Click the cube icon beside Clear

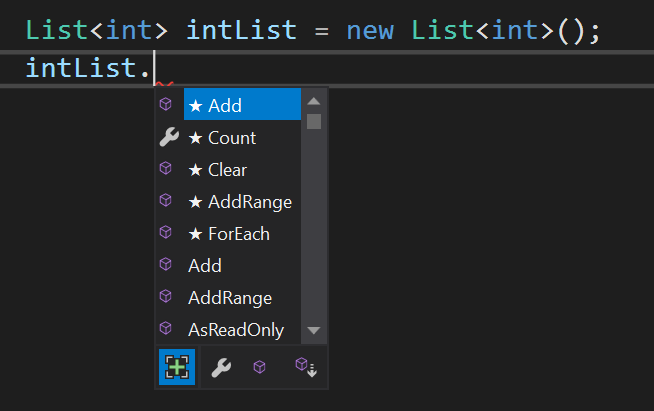166,168
